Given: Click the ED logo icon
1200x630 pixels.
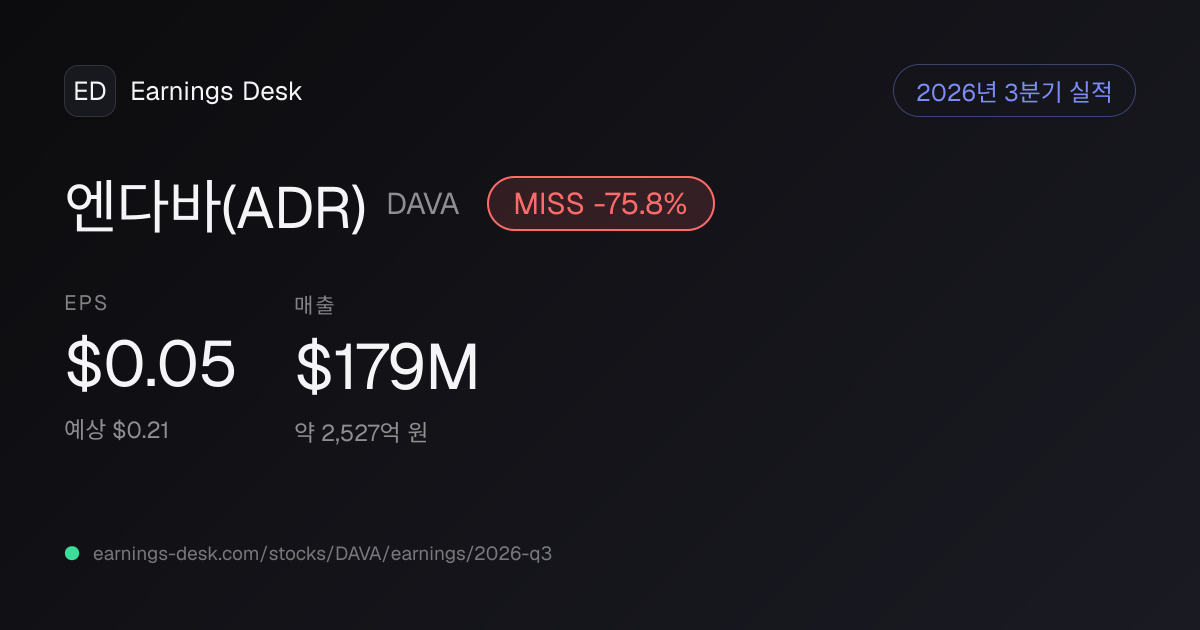Looking at the screenshot, I should (90, 91).
